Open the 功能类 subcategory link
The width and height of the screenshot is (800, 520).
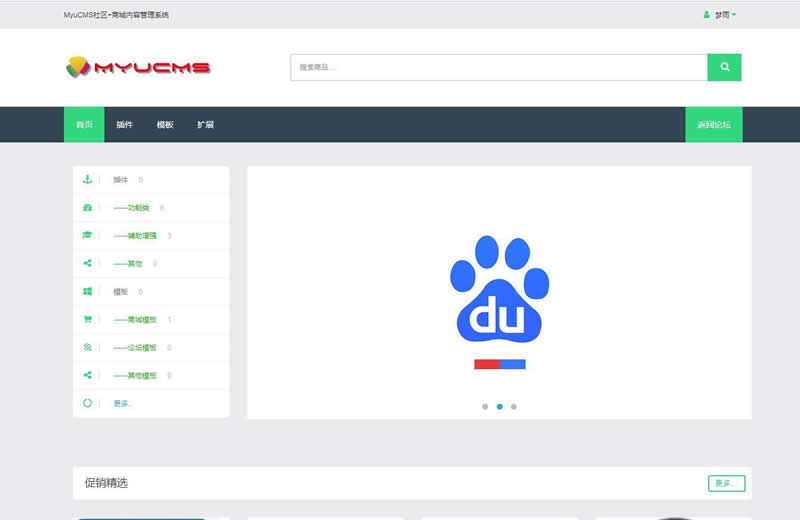(x=131, y=208)
